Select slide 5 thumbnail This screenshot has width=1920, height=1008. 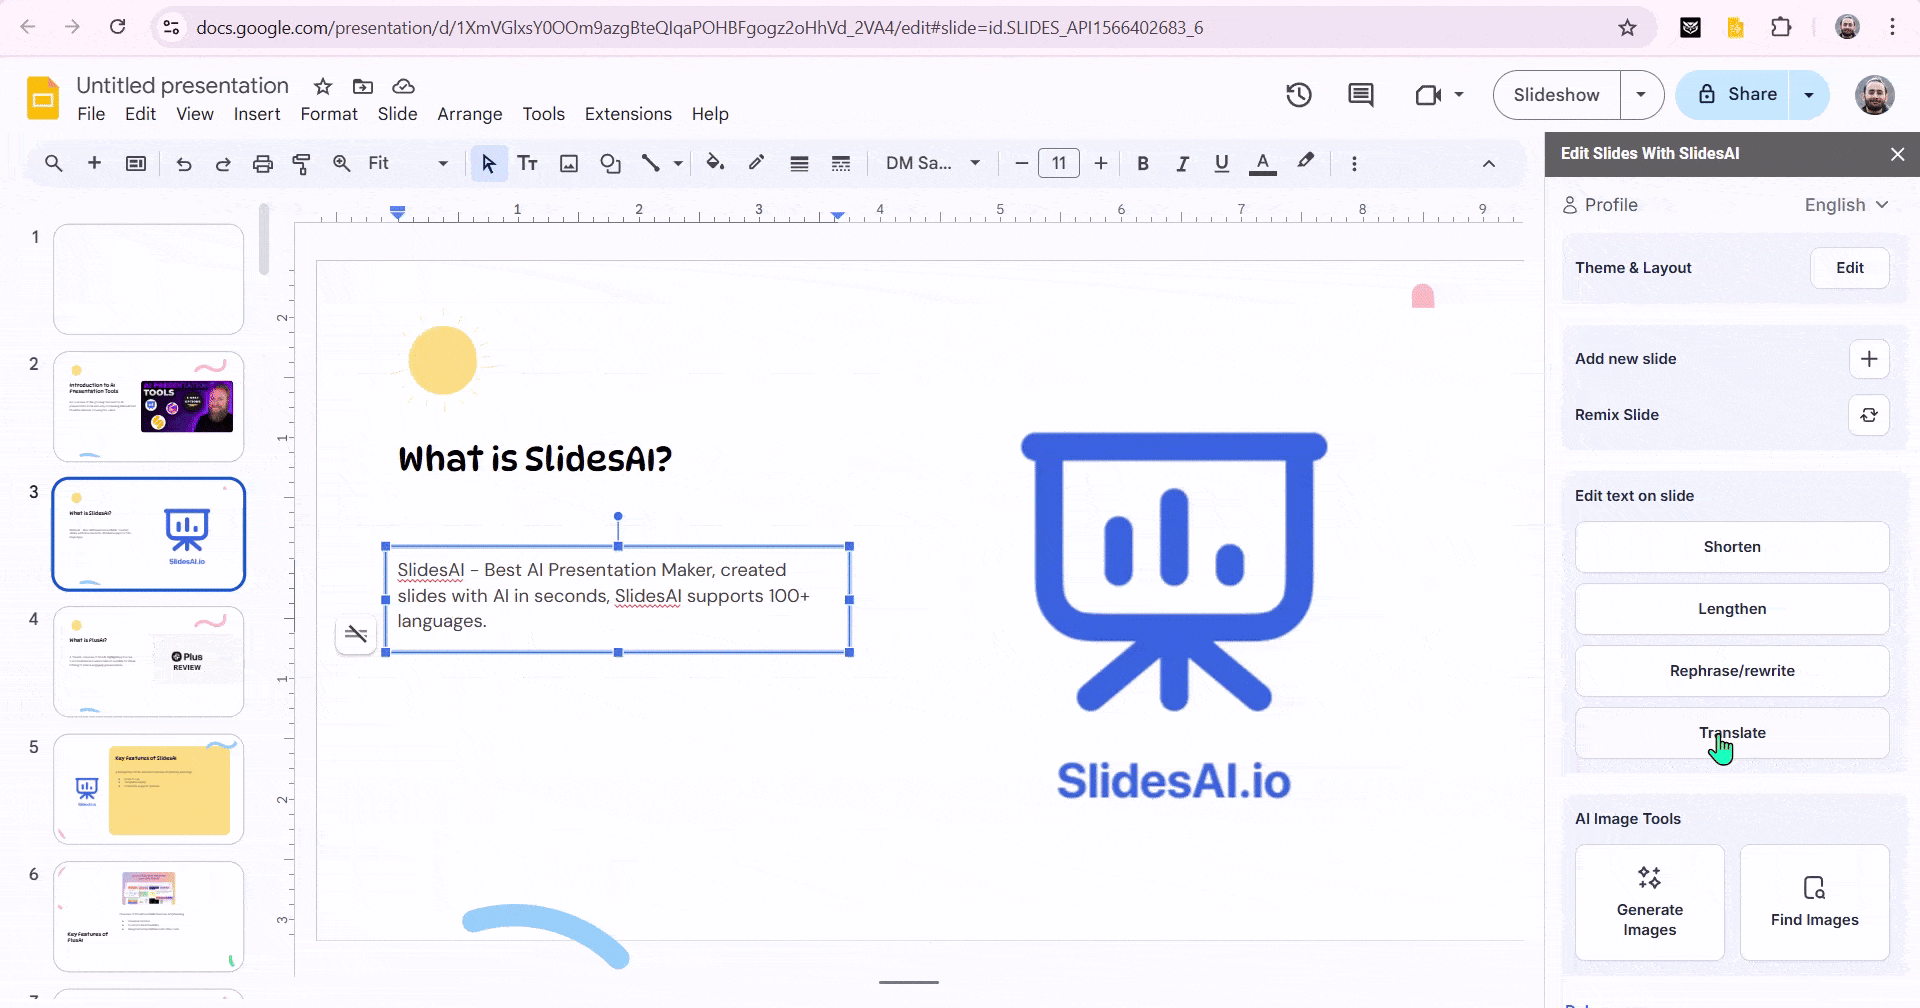click(x=148, y=788)
